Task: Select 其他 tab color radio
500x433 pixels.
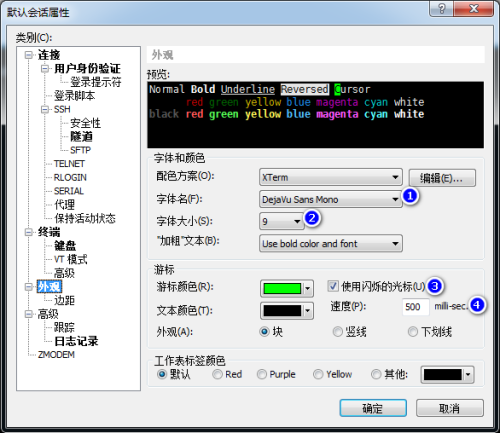Action: tap(376, 374)
